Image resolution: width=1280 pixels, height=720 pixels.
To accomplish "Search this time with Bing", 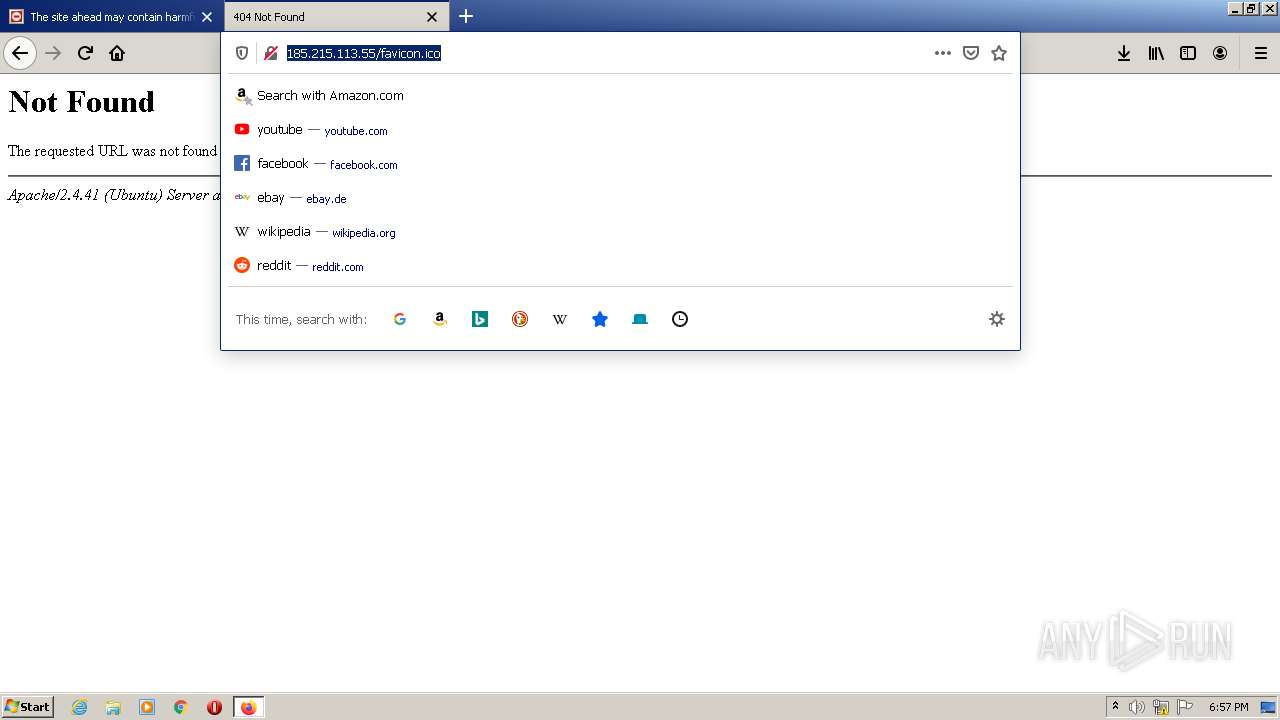I will click(480, 319).
